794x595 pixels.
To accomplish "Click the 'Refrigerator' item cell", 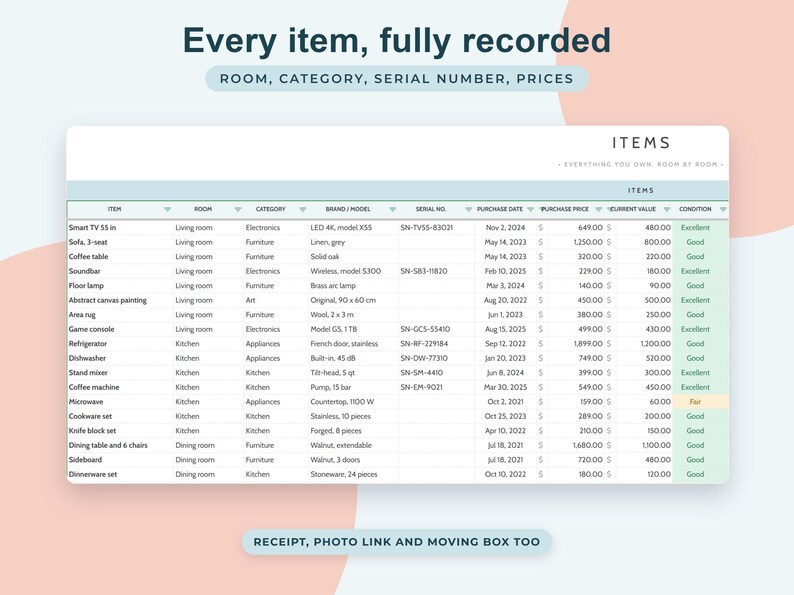I will [x=120, y=344].
